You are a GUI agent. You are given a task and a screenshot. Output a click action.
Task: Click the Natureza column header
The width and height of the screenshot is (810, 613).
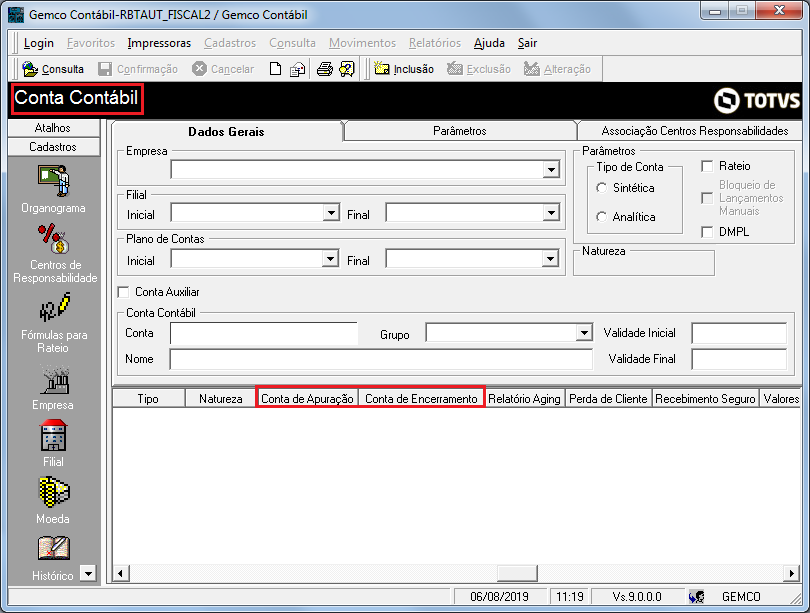click(x=221, y=398)
